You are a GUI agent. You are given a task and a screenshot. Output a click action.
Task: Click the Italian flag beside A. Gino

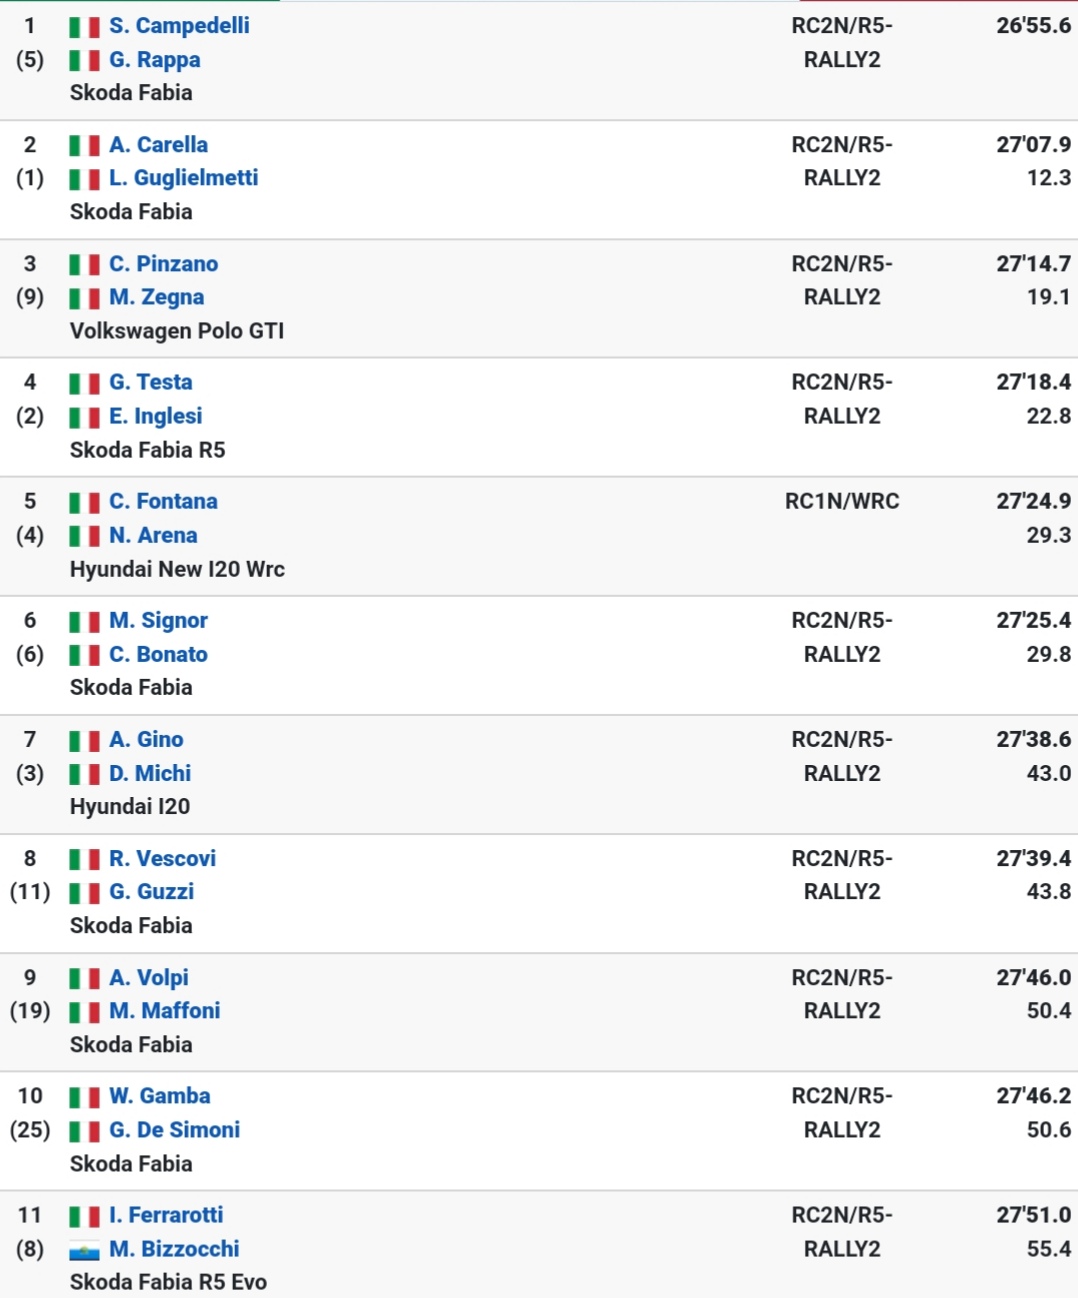(x=84, y=740)
